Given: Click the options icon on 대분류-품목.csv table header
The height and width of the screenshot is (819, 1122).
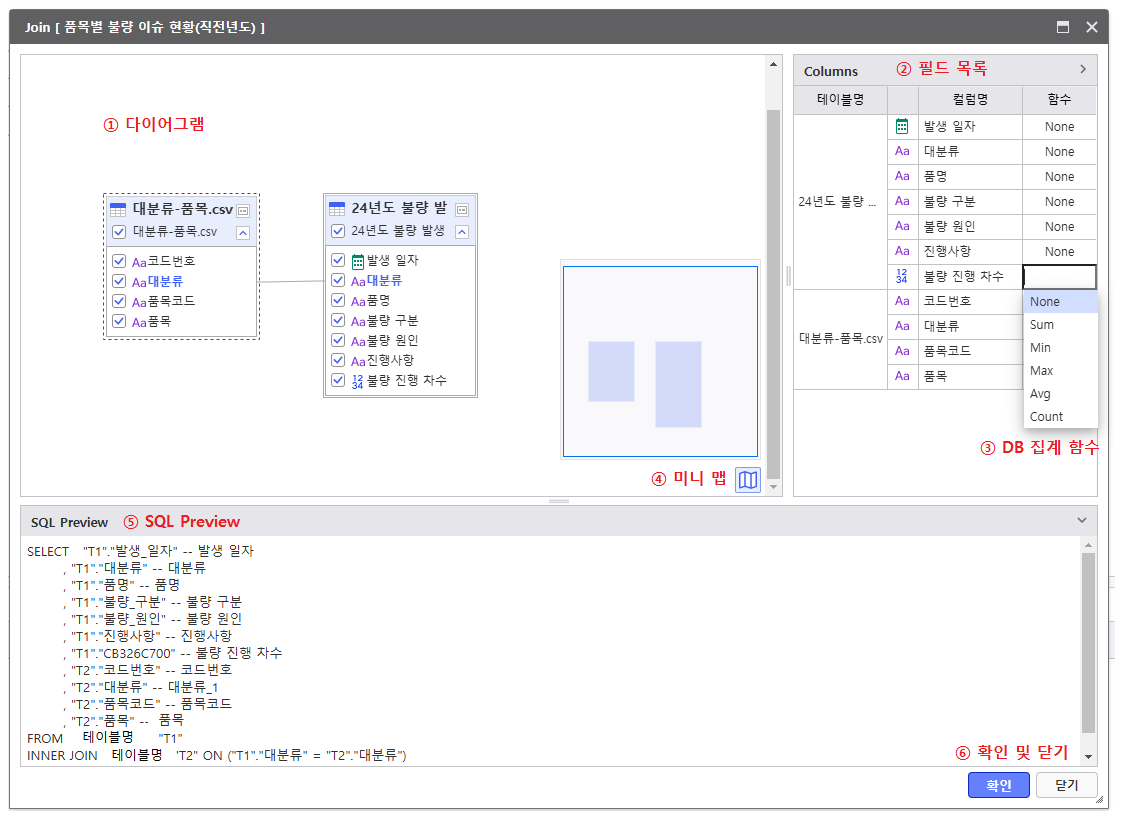Looking at the screenshot, I should 243,210.
